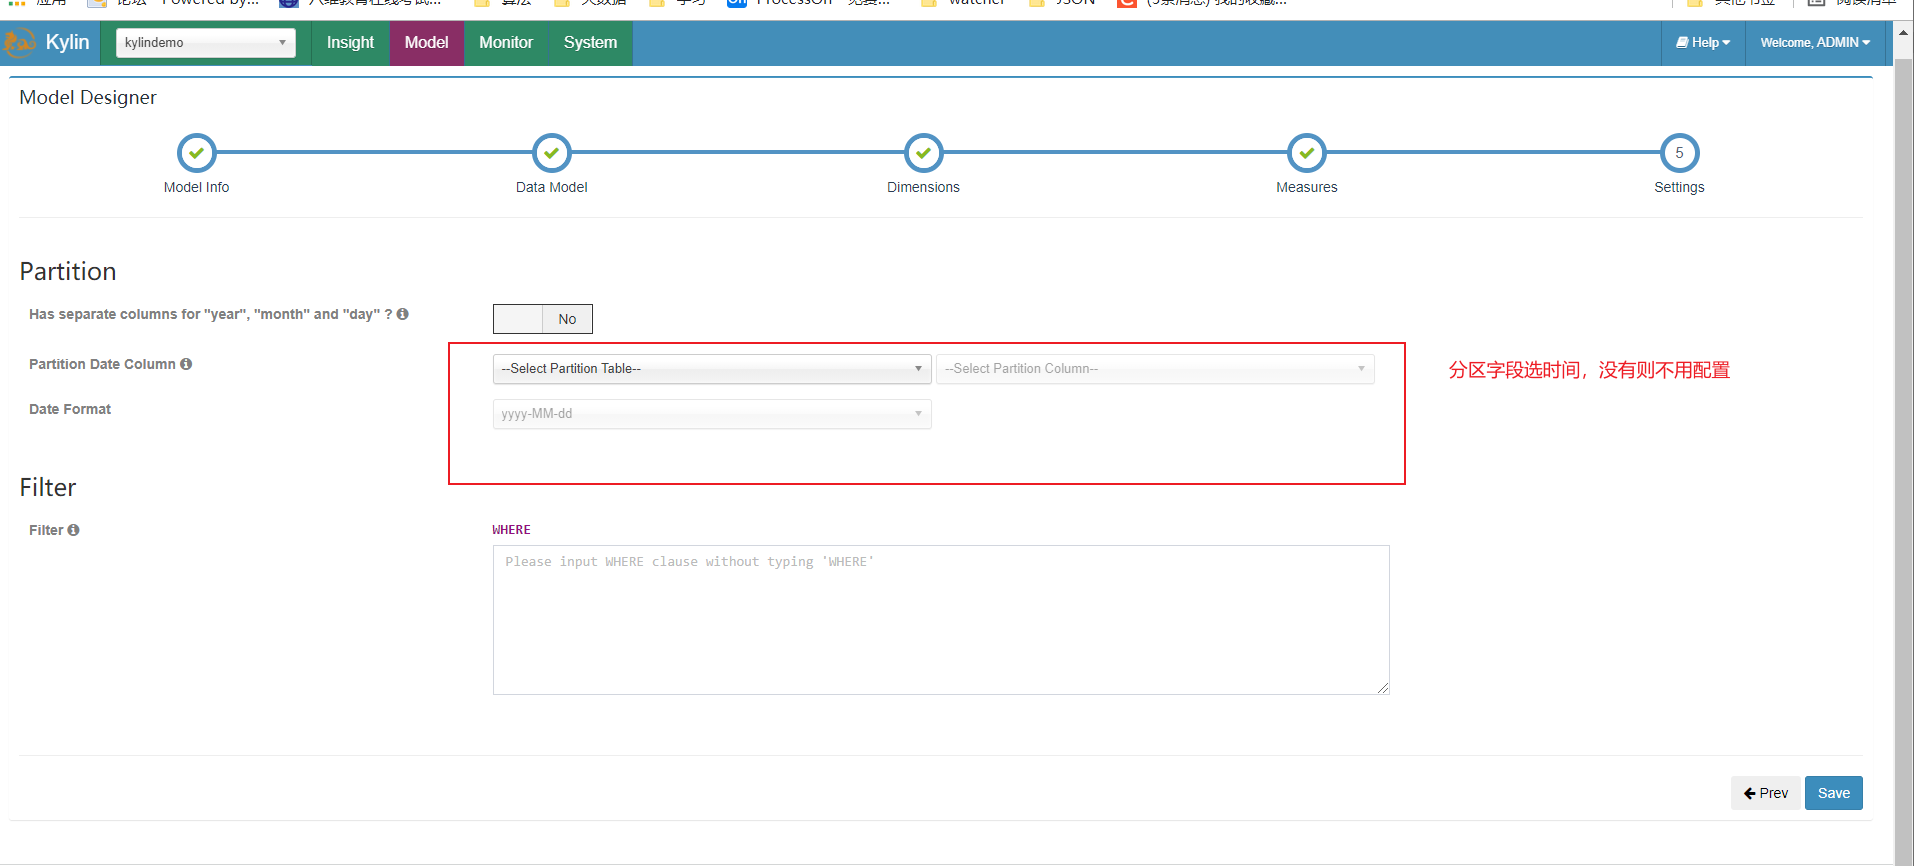
Task: Click the Data Model step label
Action: (x=552, y=187)
